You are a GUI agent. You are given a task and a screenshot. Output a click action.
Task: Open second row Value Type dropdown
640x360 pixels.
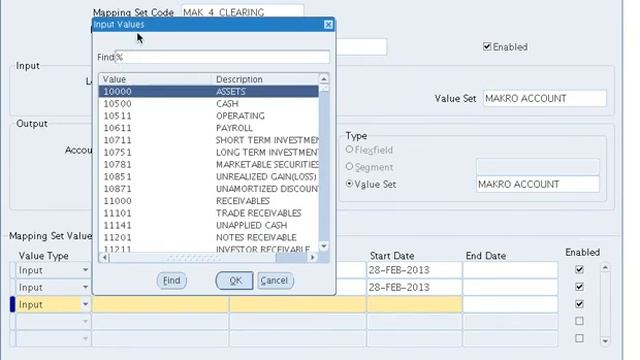(85, 287)
